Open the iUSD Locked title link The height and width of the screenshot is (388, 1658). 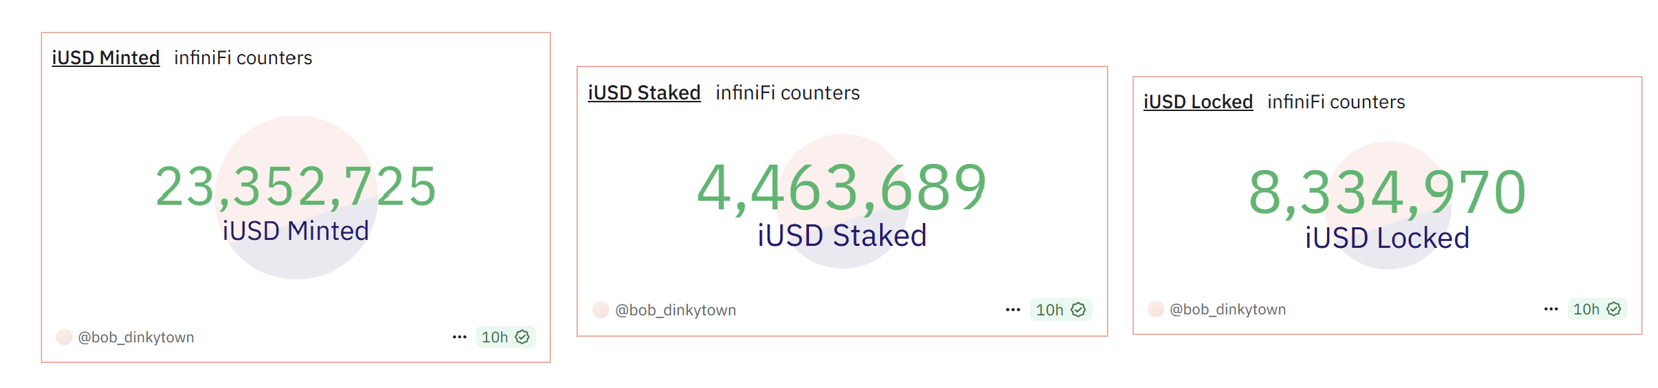pos(1198,102)
